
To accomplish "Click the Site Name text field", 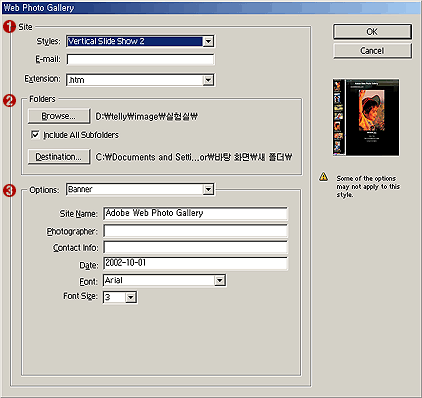I will [195, 213].
